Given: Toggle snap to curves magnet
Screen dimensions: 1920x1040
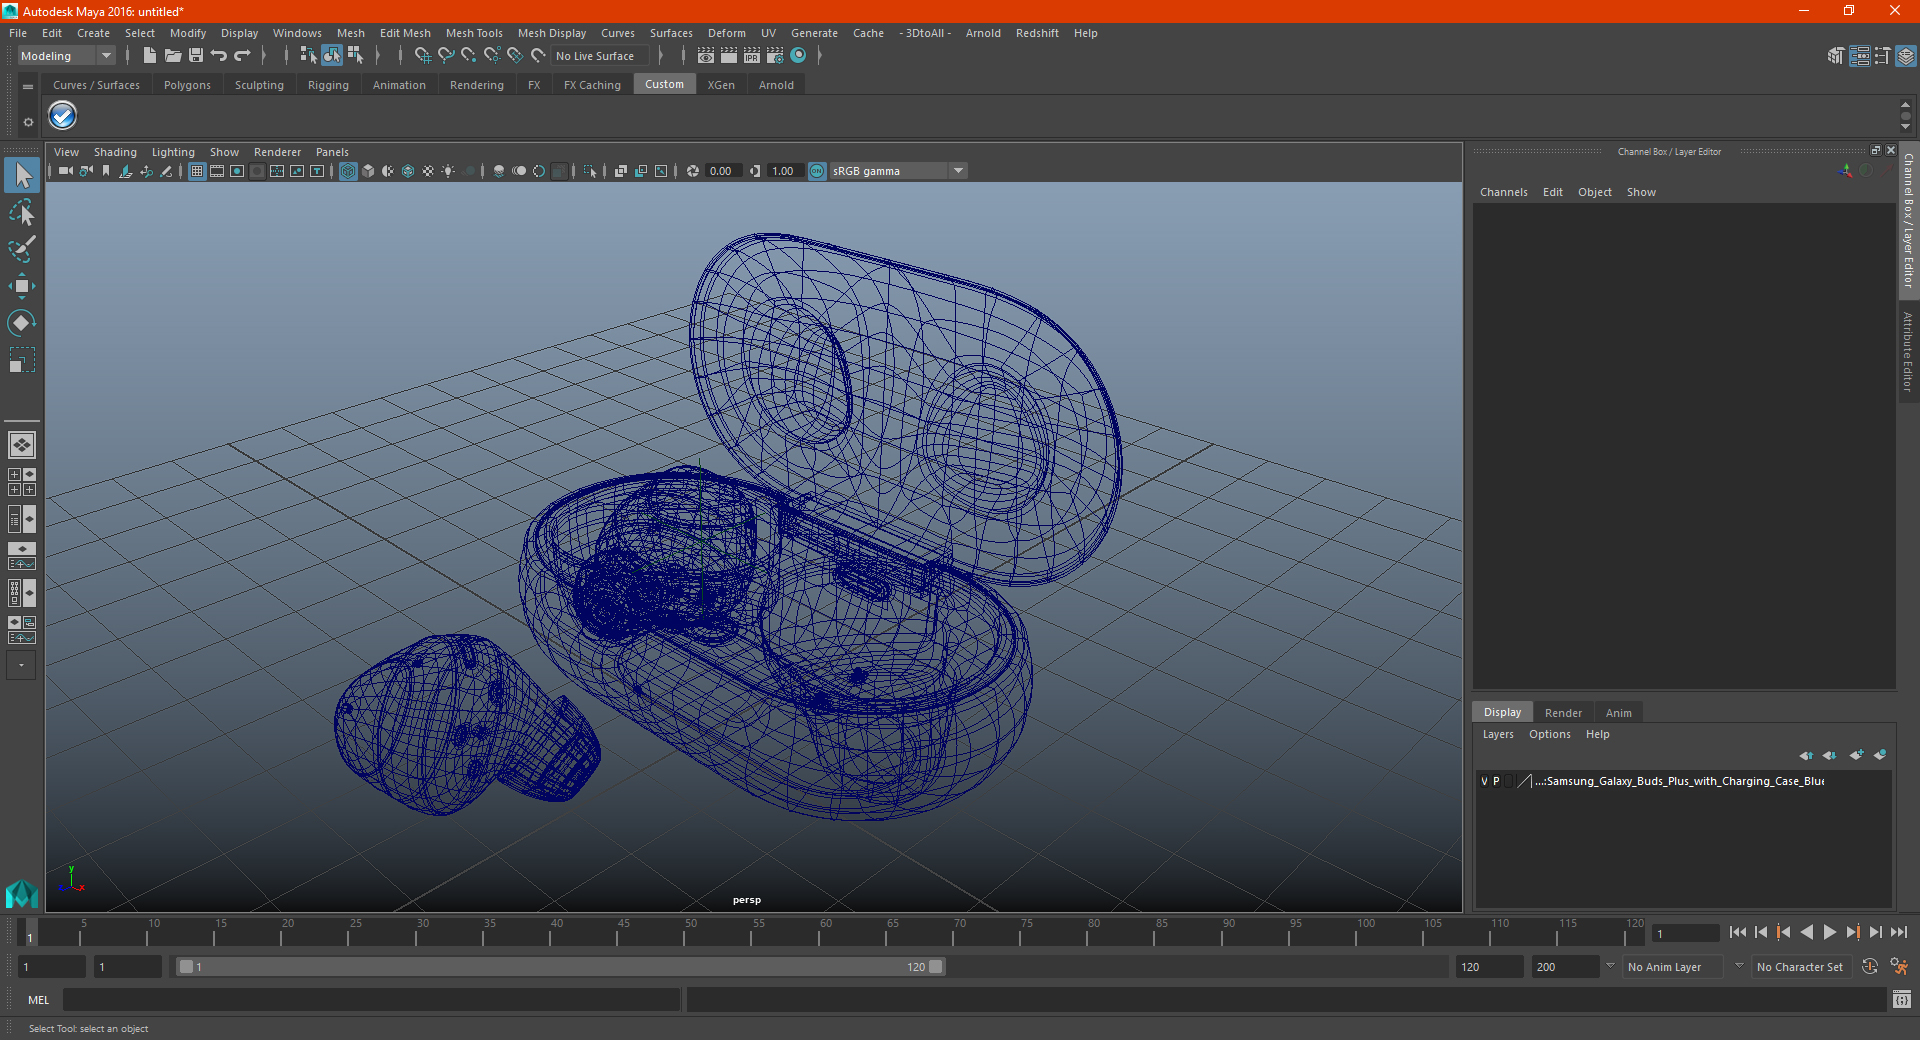Looking at the screenshot, I should tap(446, 56).
